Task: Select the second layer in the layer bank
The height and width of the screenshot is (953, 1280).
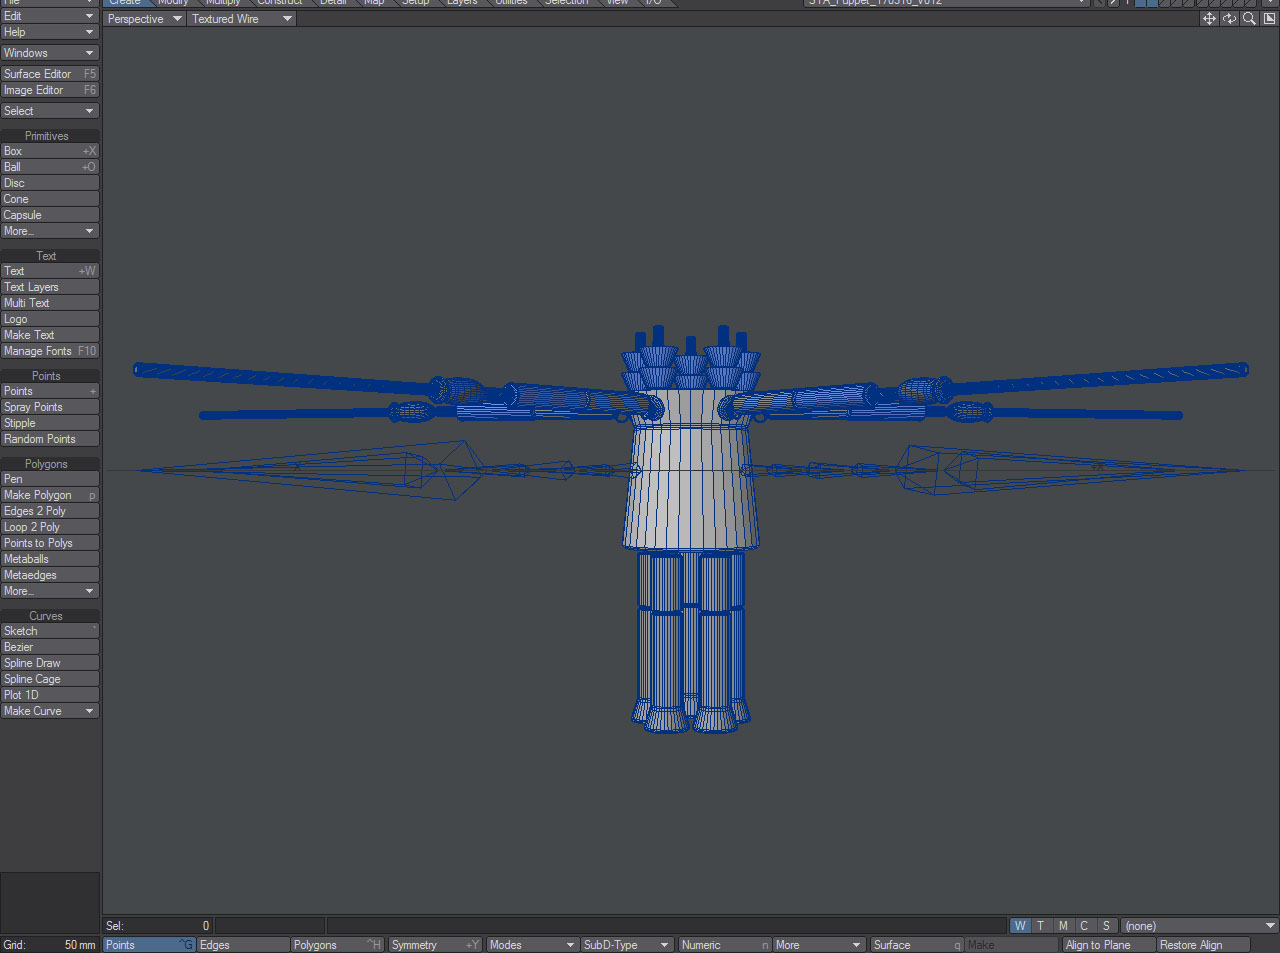Action: [x=1151, y=4]
